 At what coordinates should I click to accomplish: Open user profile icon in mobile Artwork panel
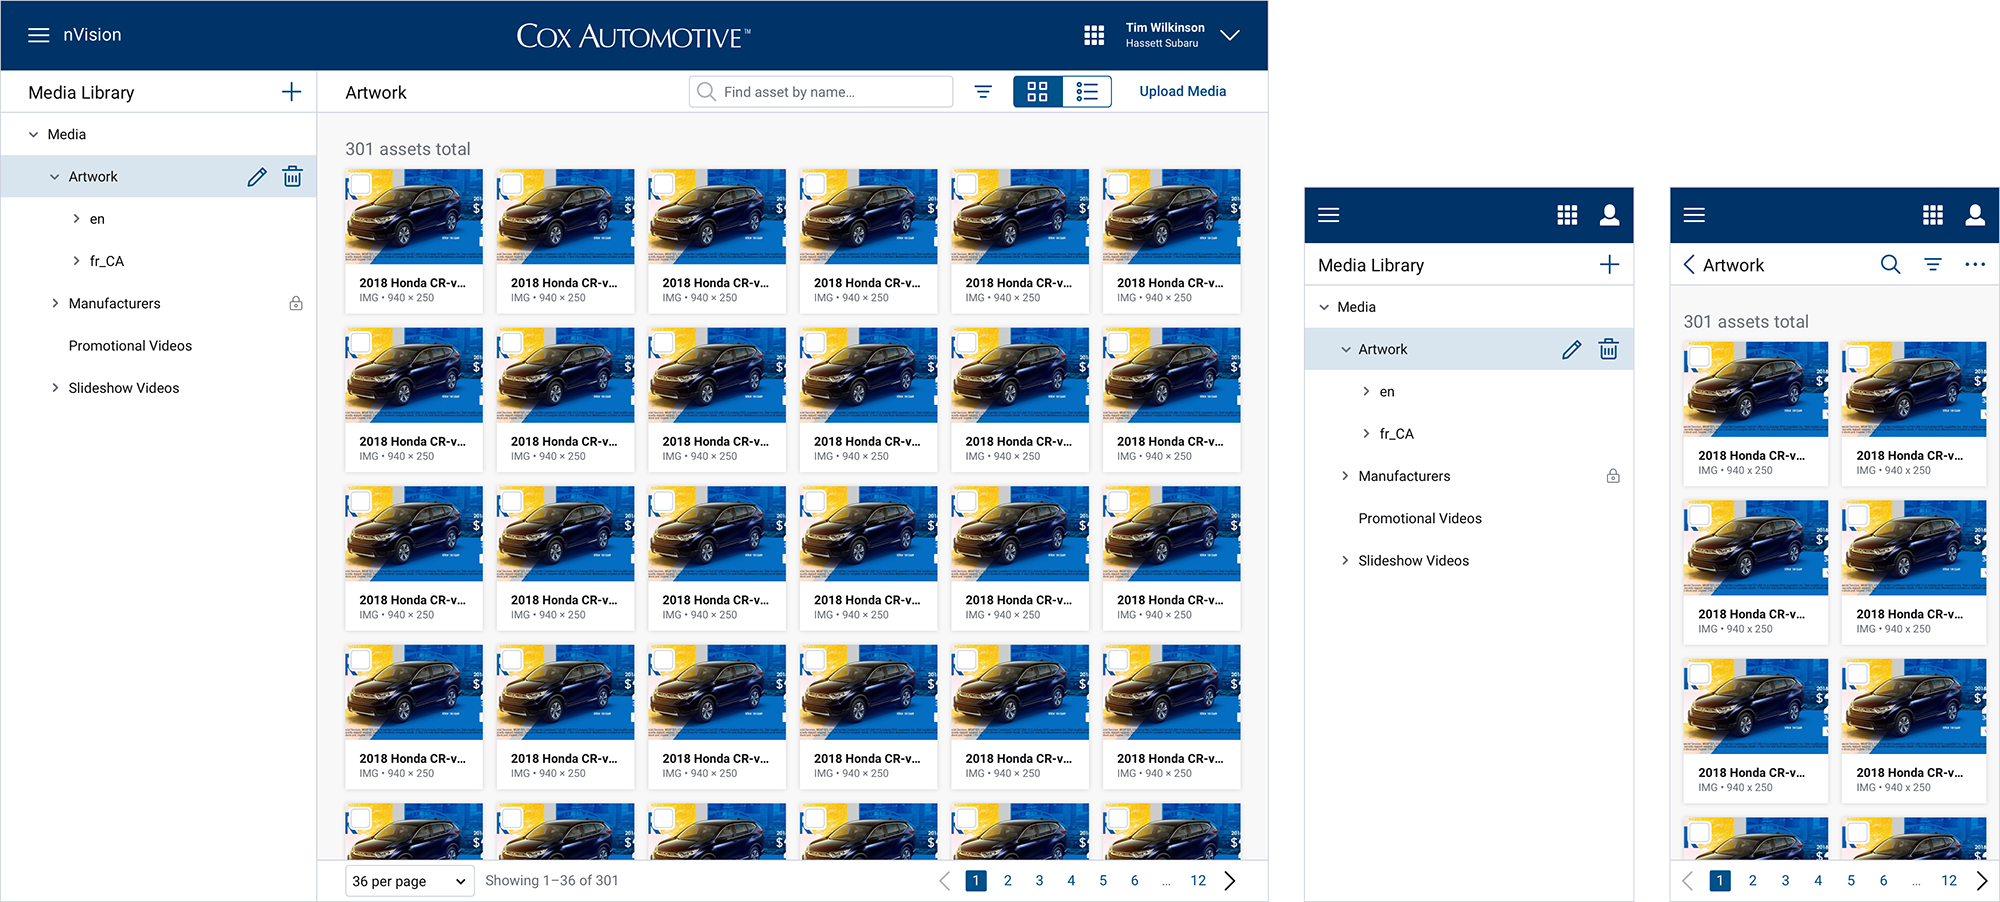1975,215
